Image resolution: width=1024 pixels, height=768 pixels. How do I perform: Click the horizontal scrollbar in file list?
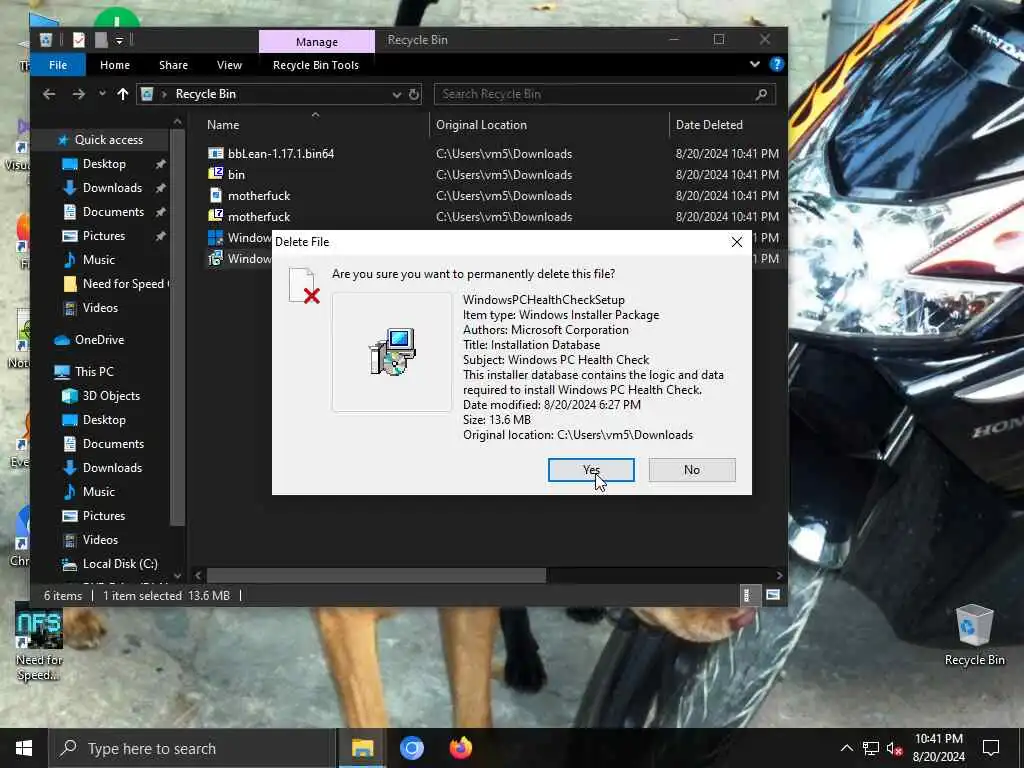pos(376,575)
